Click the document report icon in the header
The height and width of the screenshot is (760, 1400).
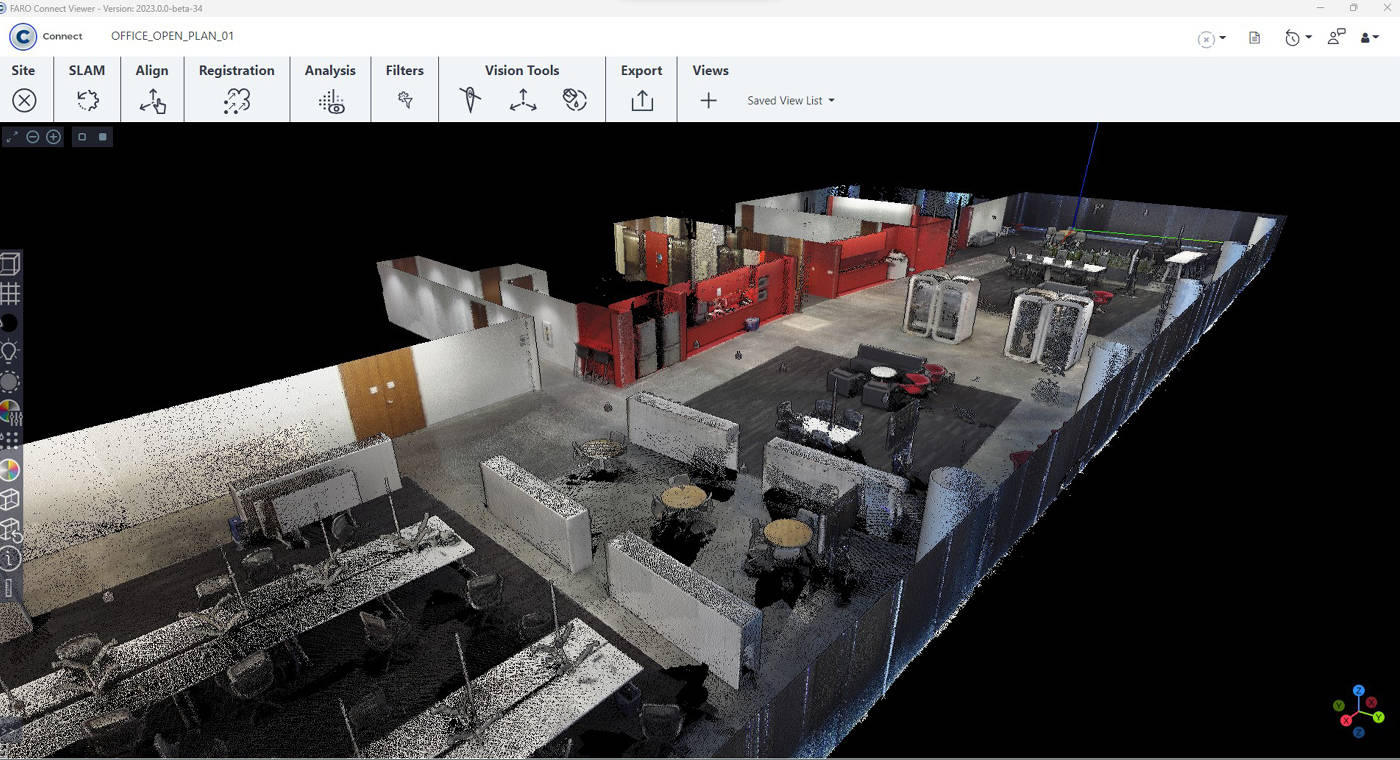pos(1254,36)
